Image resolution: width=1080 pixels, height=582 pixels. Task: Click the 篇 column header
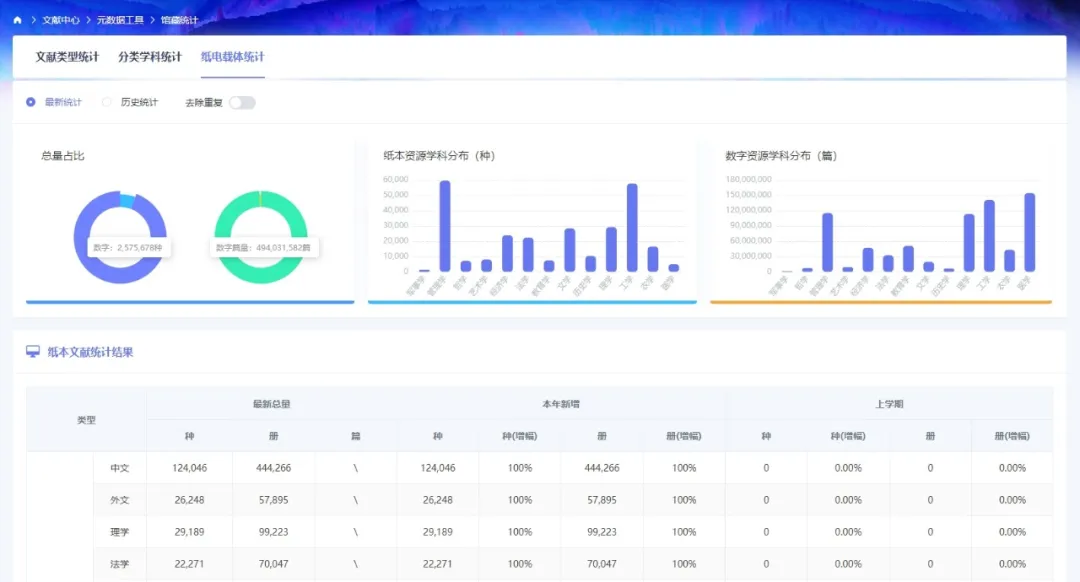click(355, 436)
